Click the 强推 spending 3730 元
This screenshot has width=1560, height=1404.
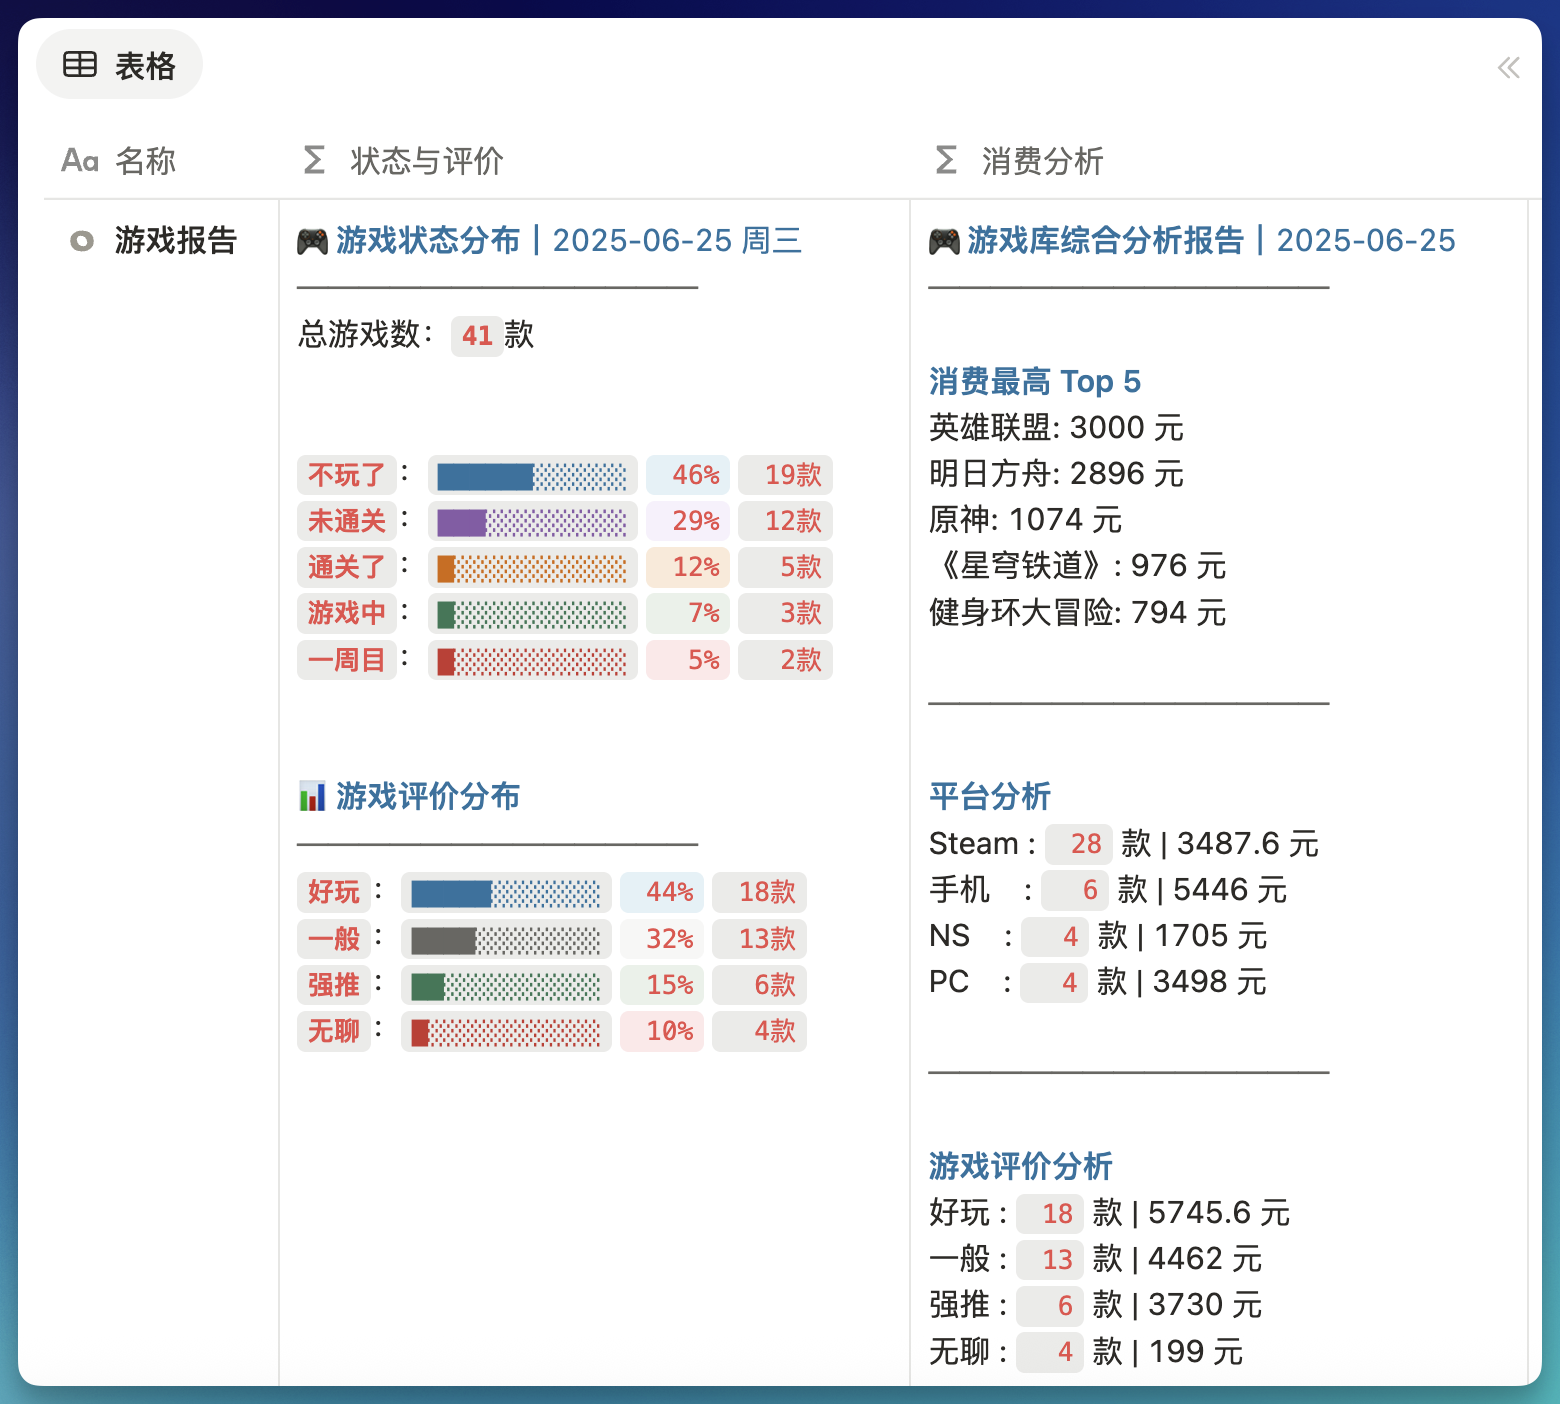pyautogui.click(x=1205, y=1305)
